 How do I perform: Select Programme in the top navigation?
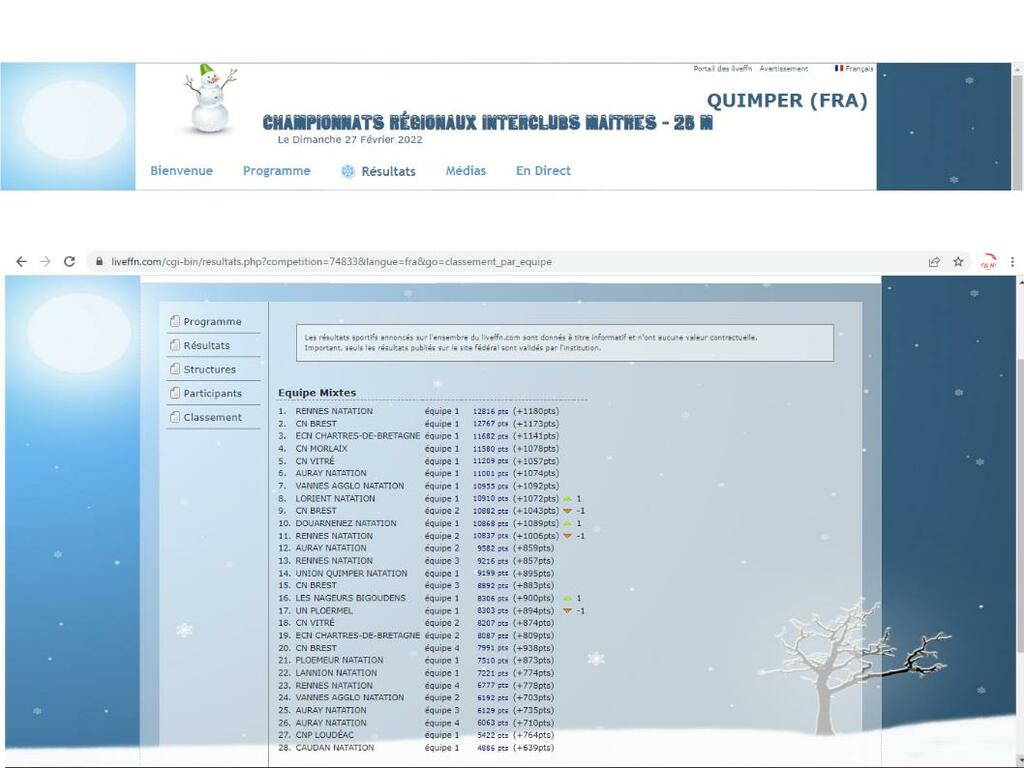click(x=276, y=171)
